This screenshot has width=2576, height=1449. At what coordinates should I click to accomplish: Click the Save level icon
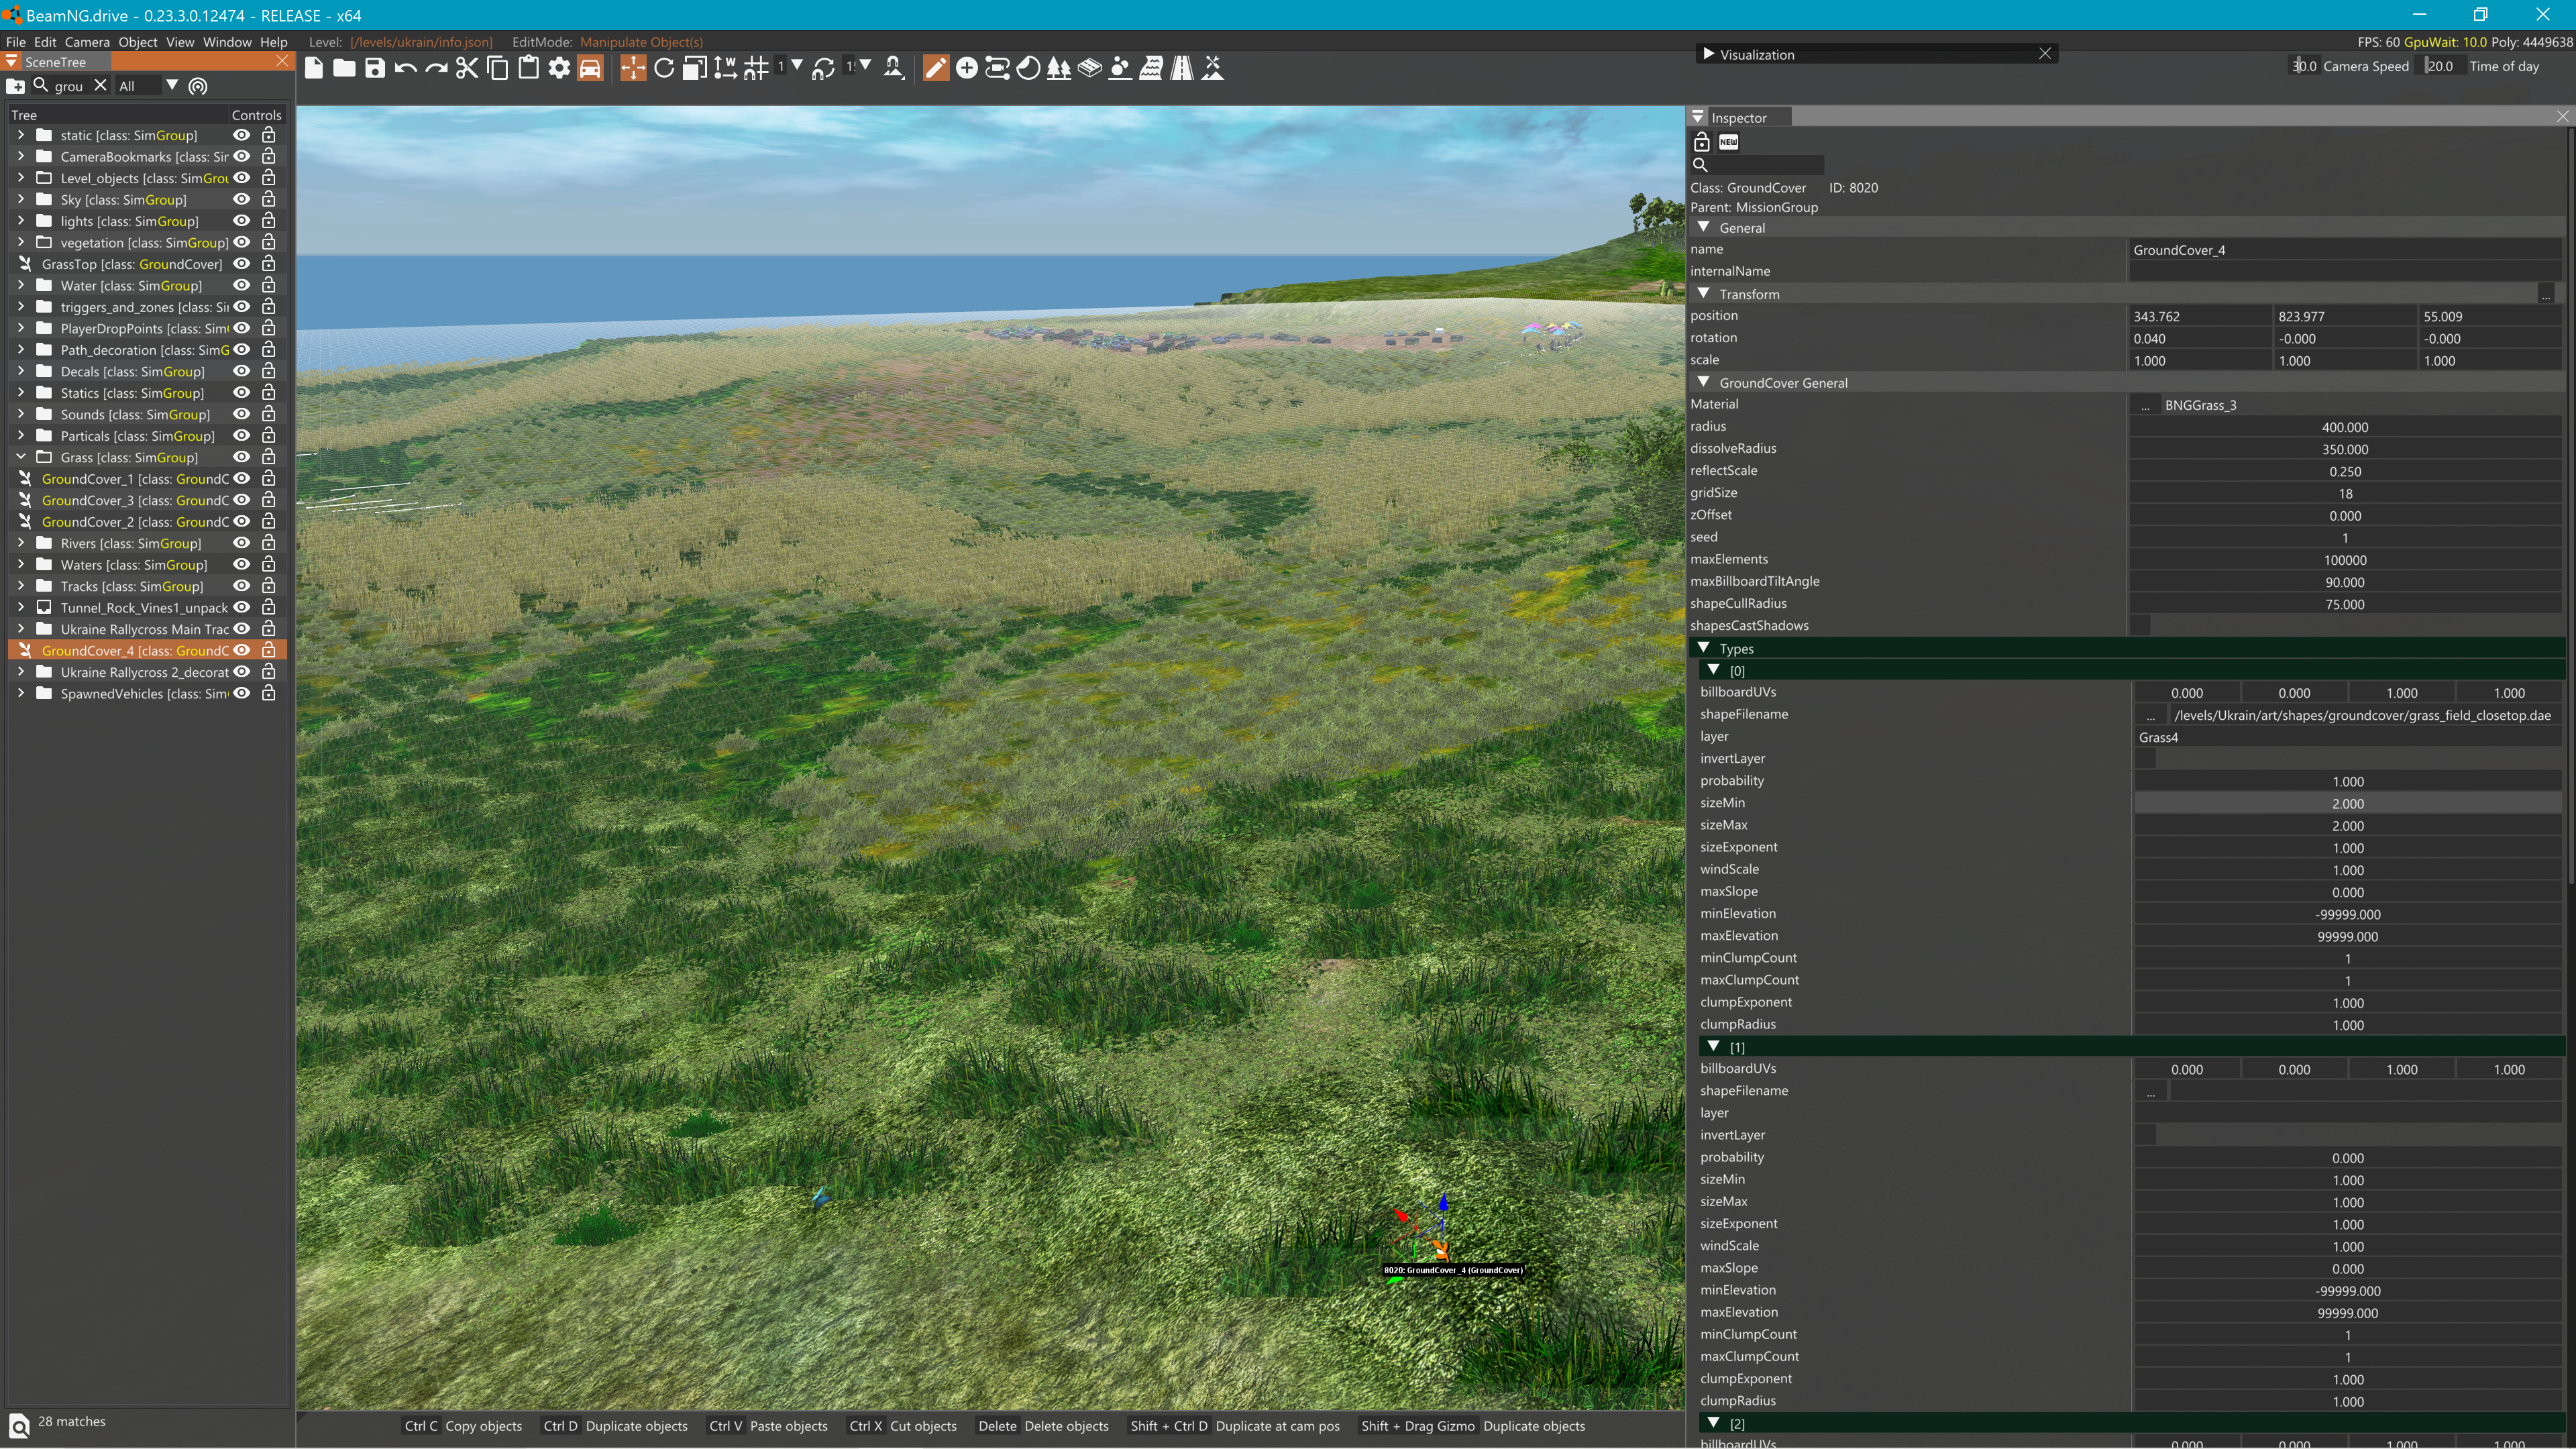pos(375,68)
